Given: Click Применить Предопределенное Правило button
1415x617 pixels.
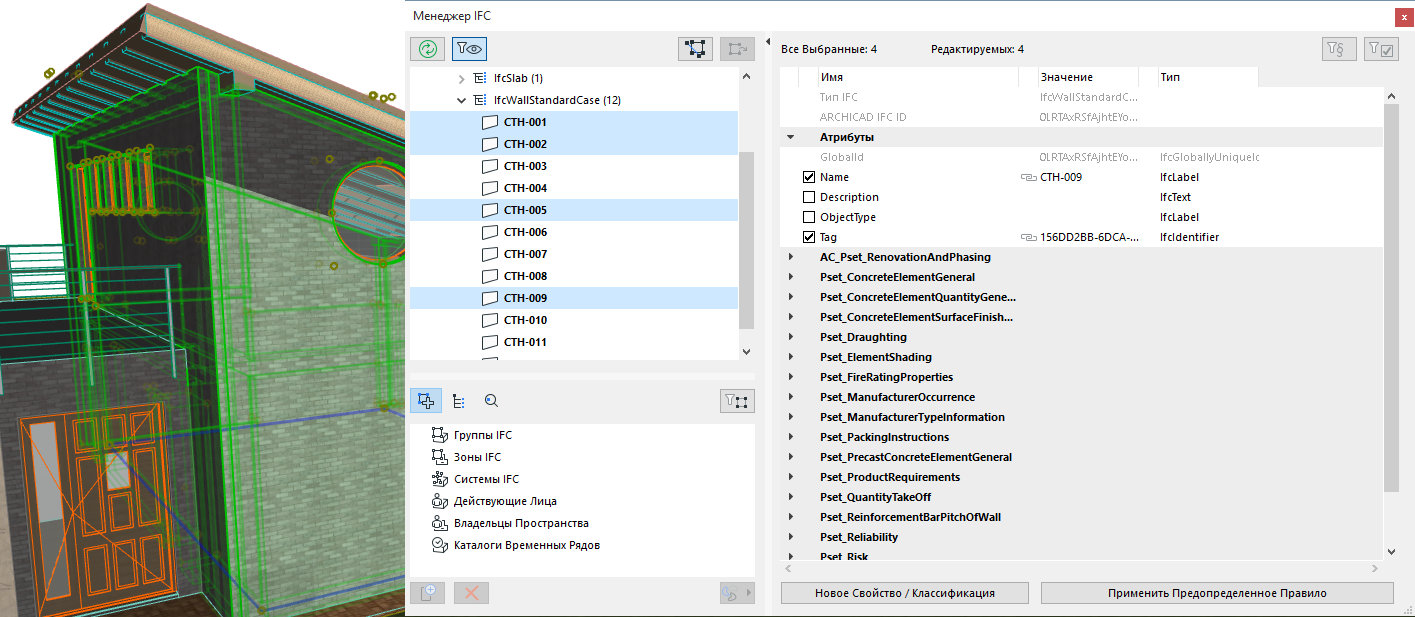Looking at the screenshot, I should [x=1217, y=593].
